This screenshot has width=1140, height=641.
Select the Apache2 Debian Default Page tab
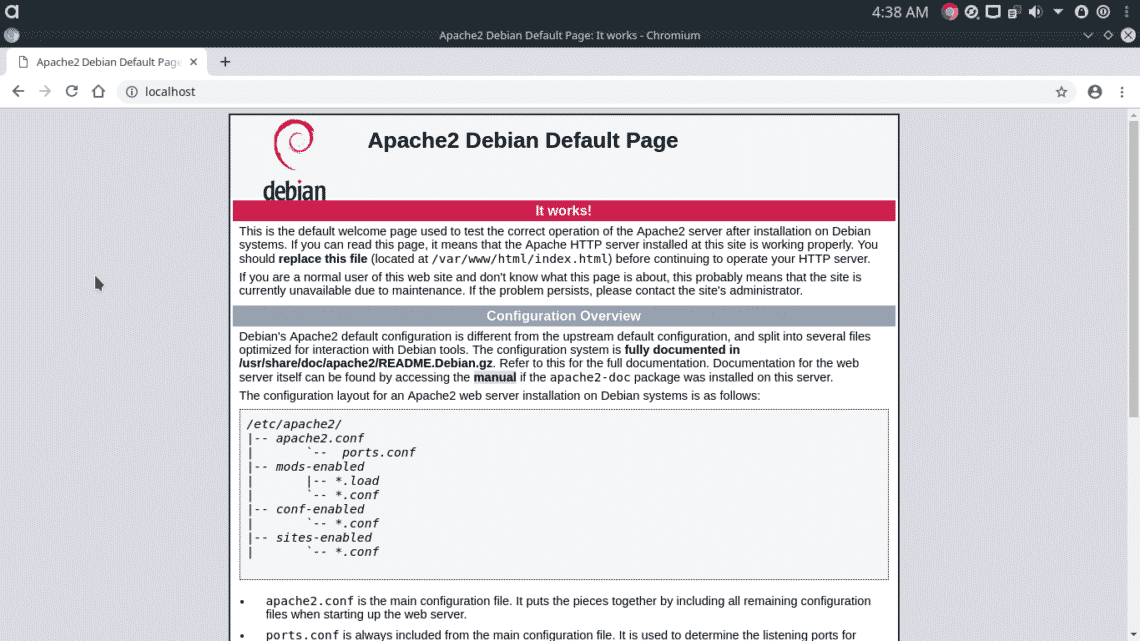pyautogui.click(x=107, y=62)
